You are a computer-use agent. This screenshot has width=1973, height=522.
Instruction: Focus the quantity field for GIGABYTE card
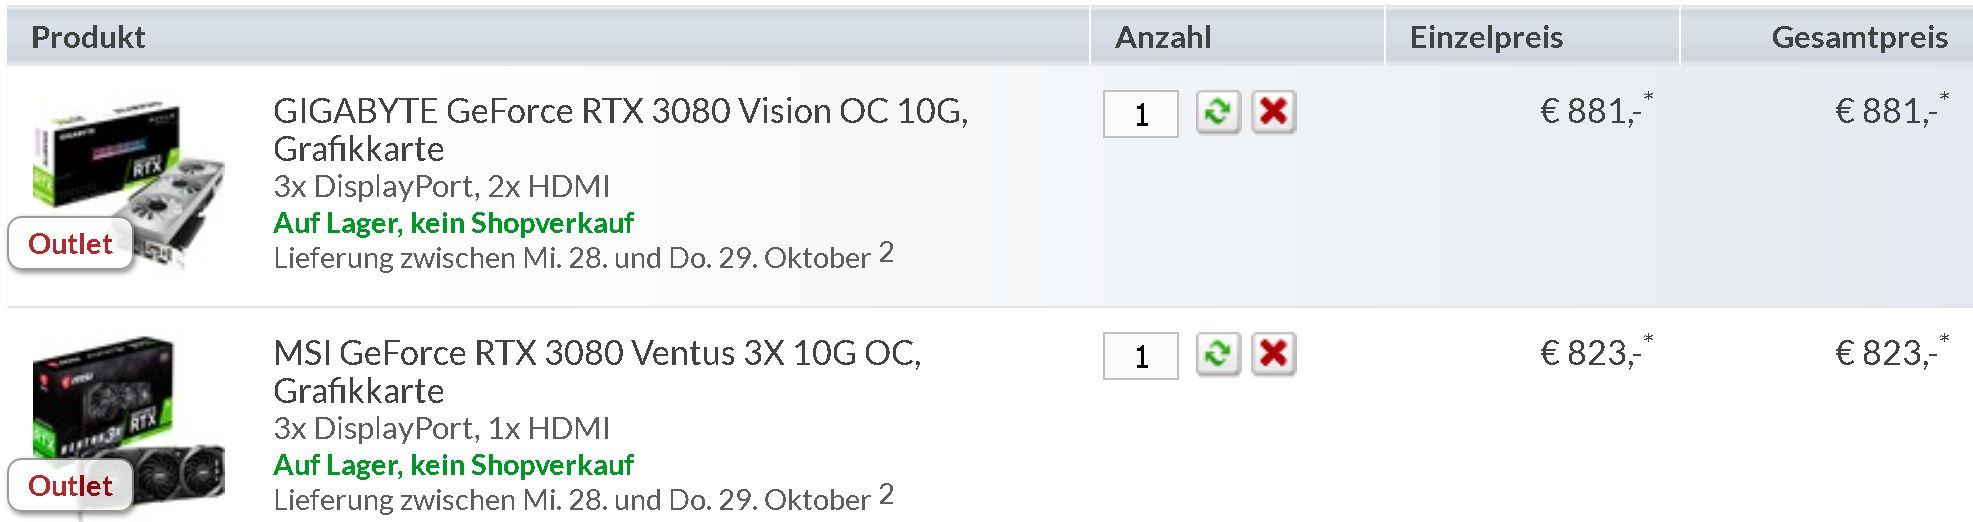tap(1140, 114)
